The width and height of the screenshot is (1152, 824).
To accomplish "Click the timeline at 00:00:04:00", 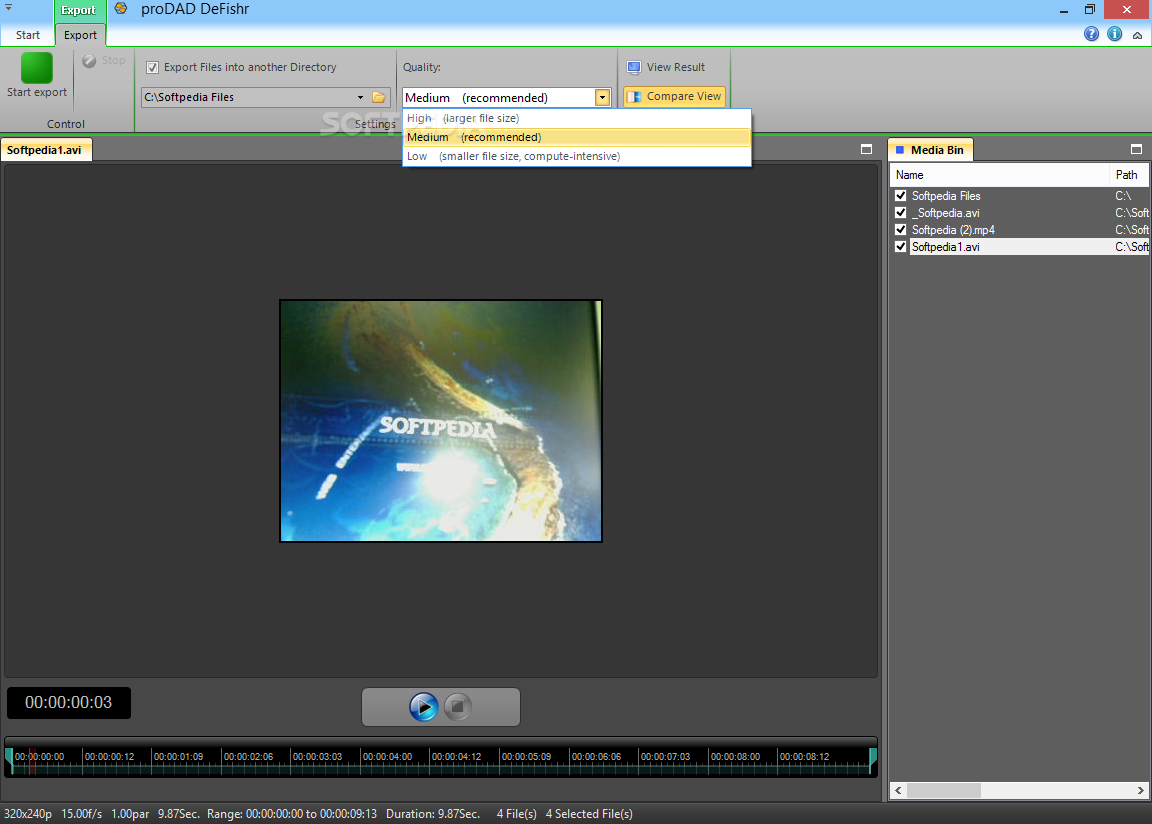I will coord(387,756).
